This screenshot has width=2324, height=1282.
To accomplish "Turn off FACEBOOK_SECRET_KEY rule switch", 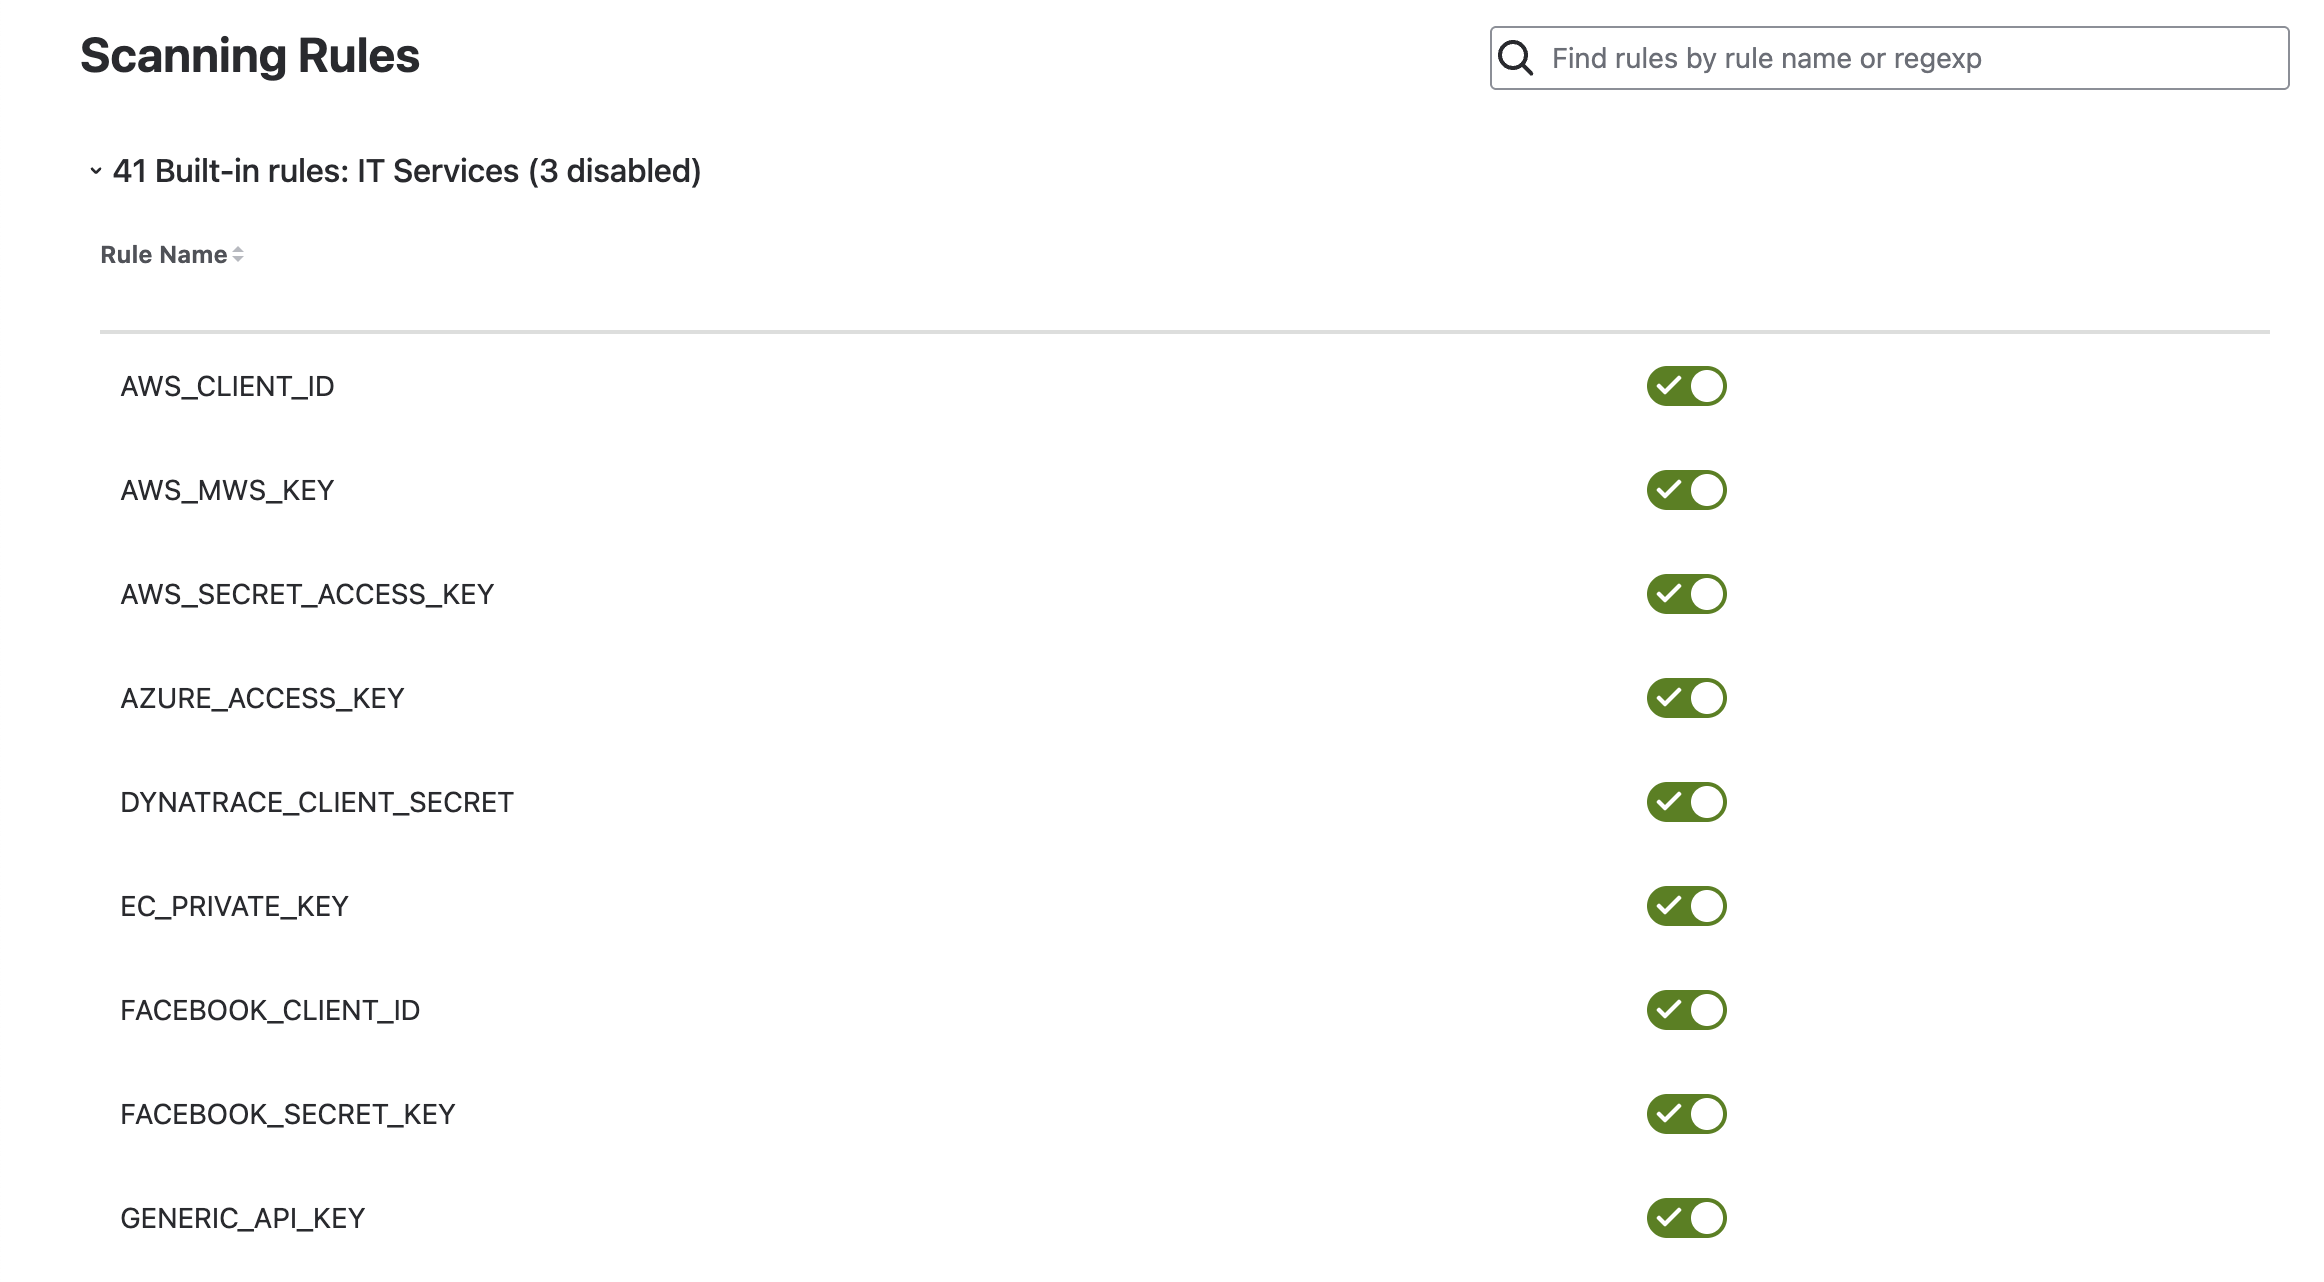I will click(x=1686, y=1114).
